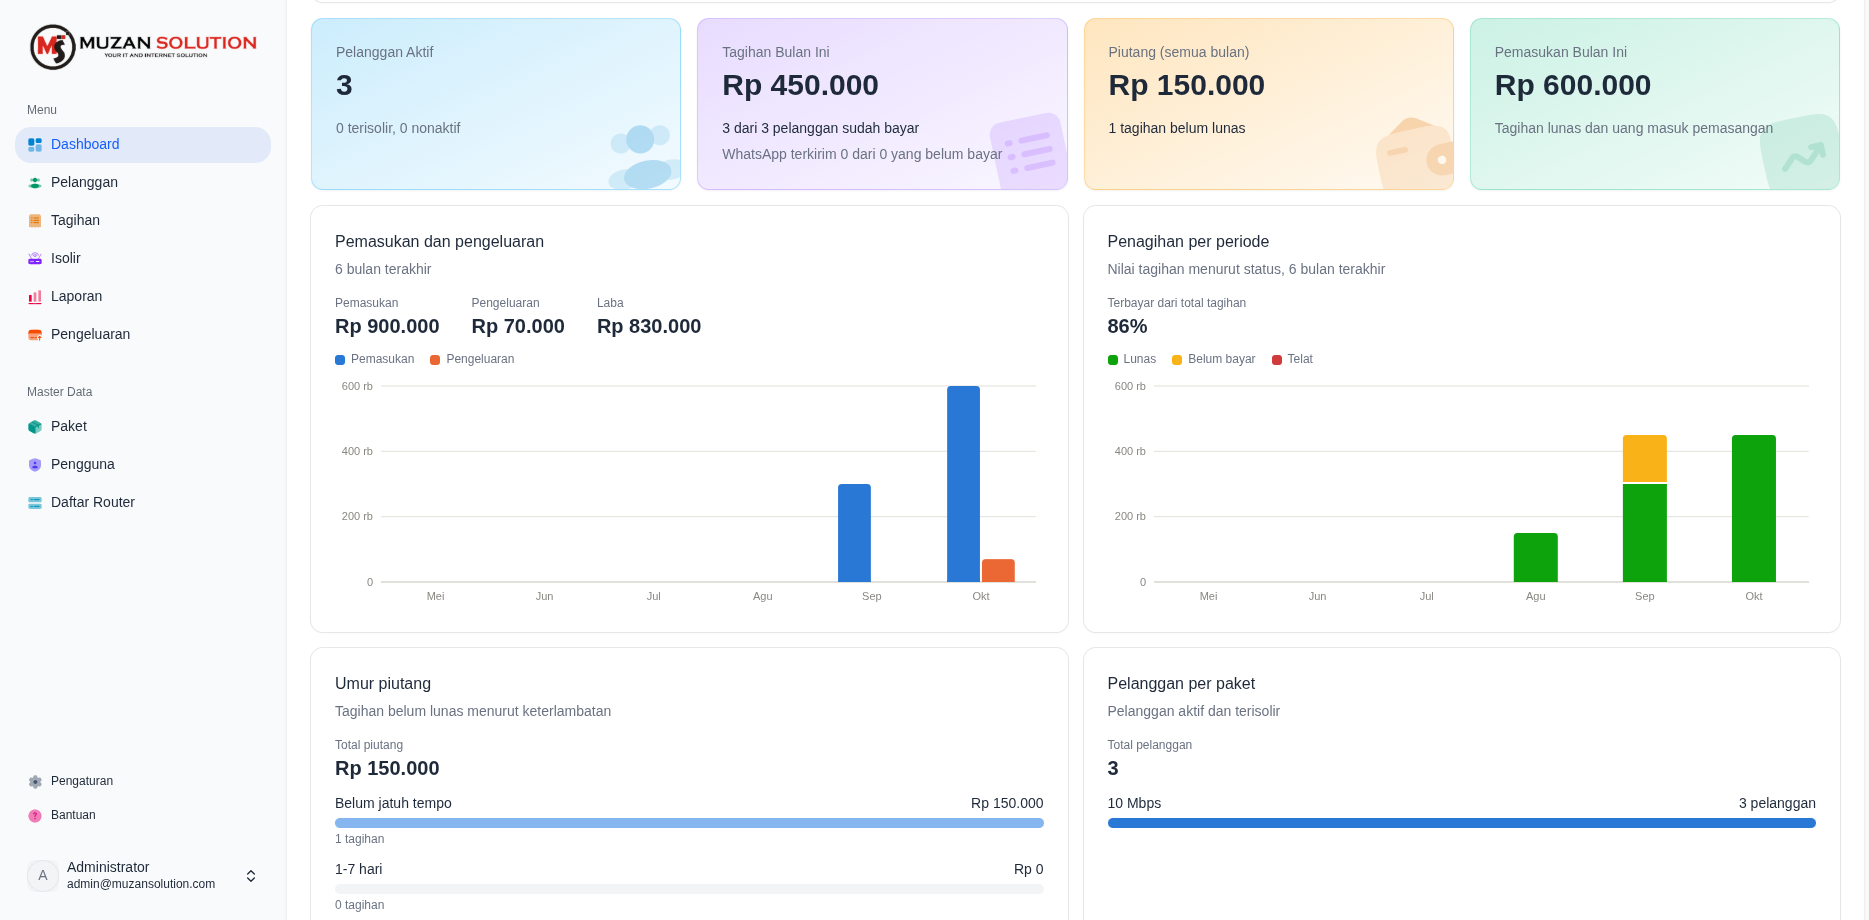Go to the Pelanggan page

[x=143, y=183]
